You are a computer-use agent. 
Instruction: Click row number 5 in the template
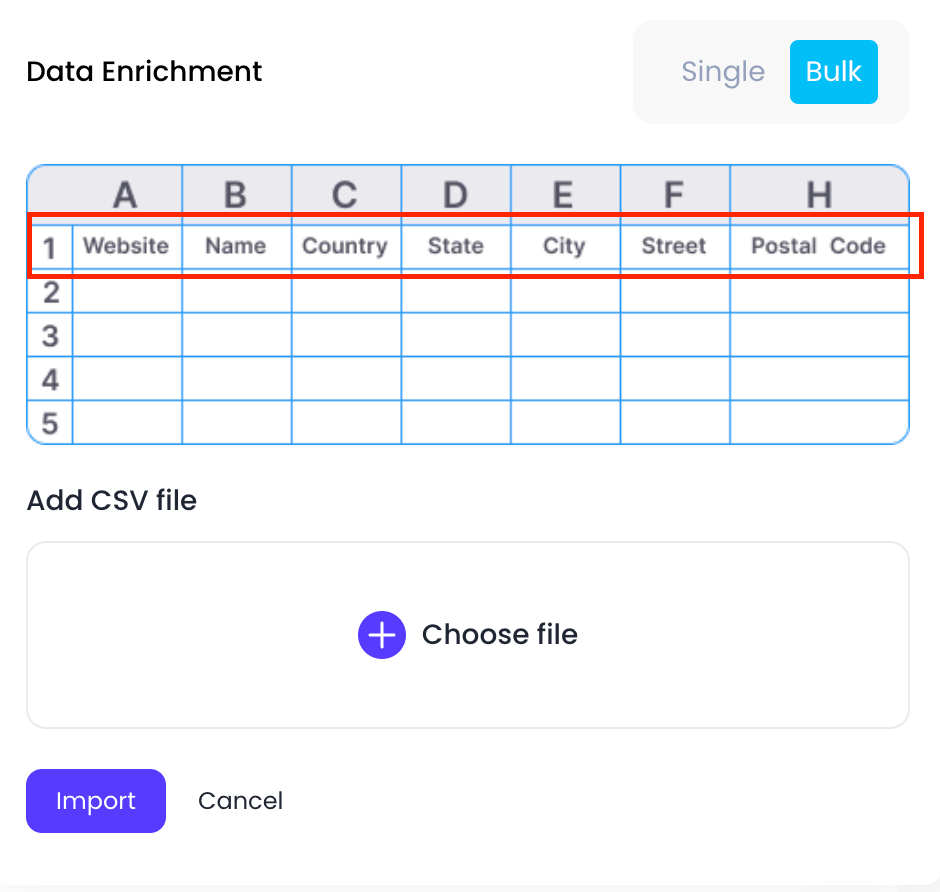click(50, 423)
